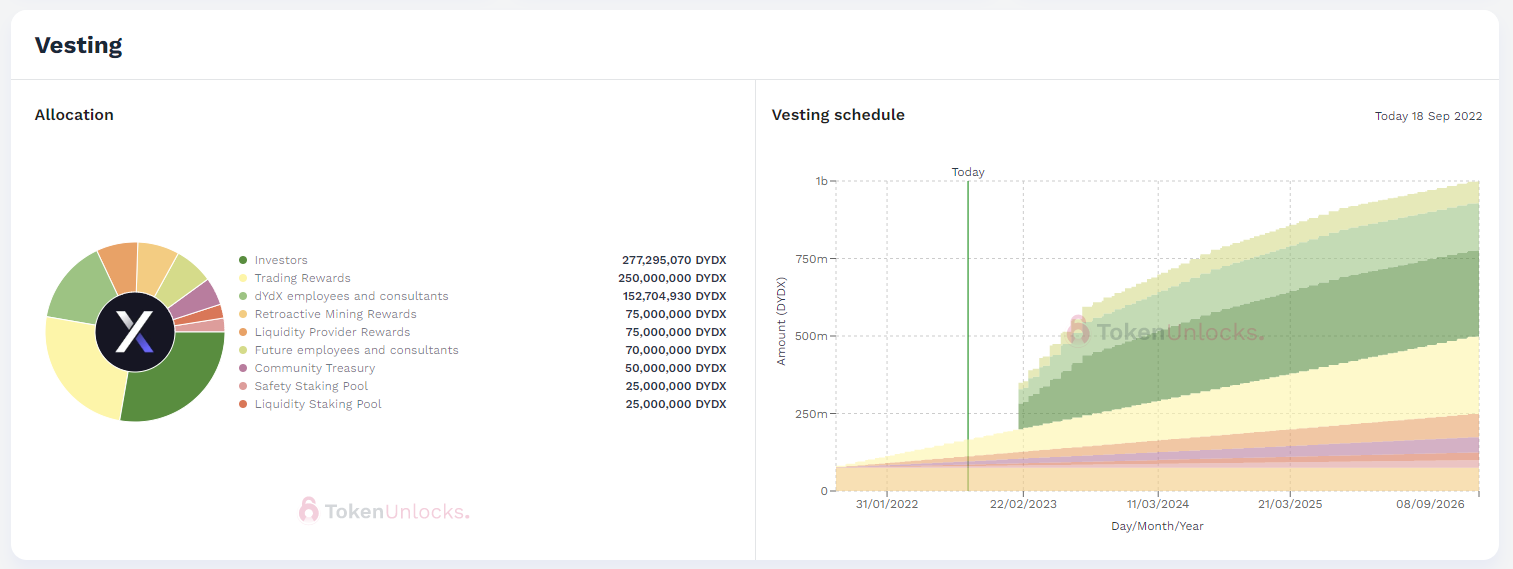
Task: Click dYdX employees and consultants label
Action: pos(352,296)
